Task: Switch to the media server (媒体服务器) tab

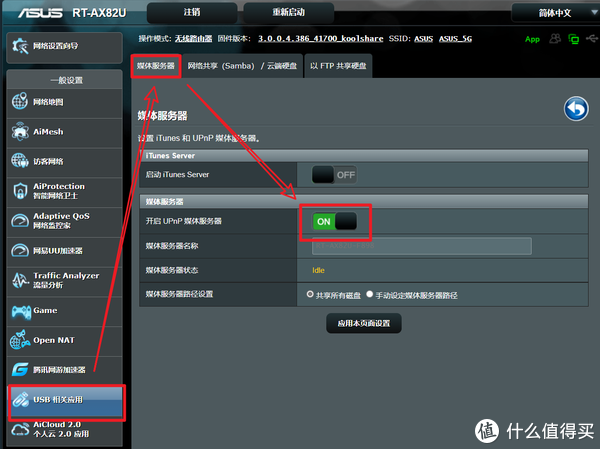Action: tap(156, 66)
